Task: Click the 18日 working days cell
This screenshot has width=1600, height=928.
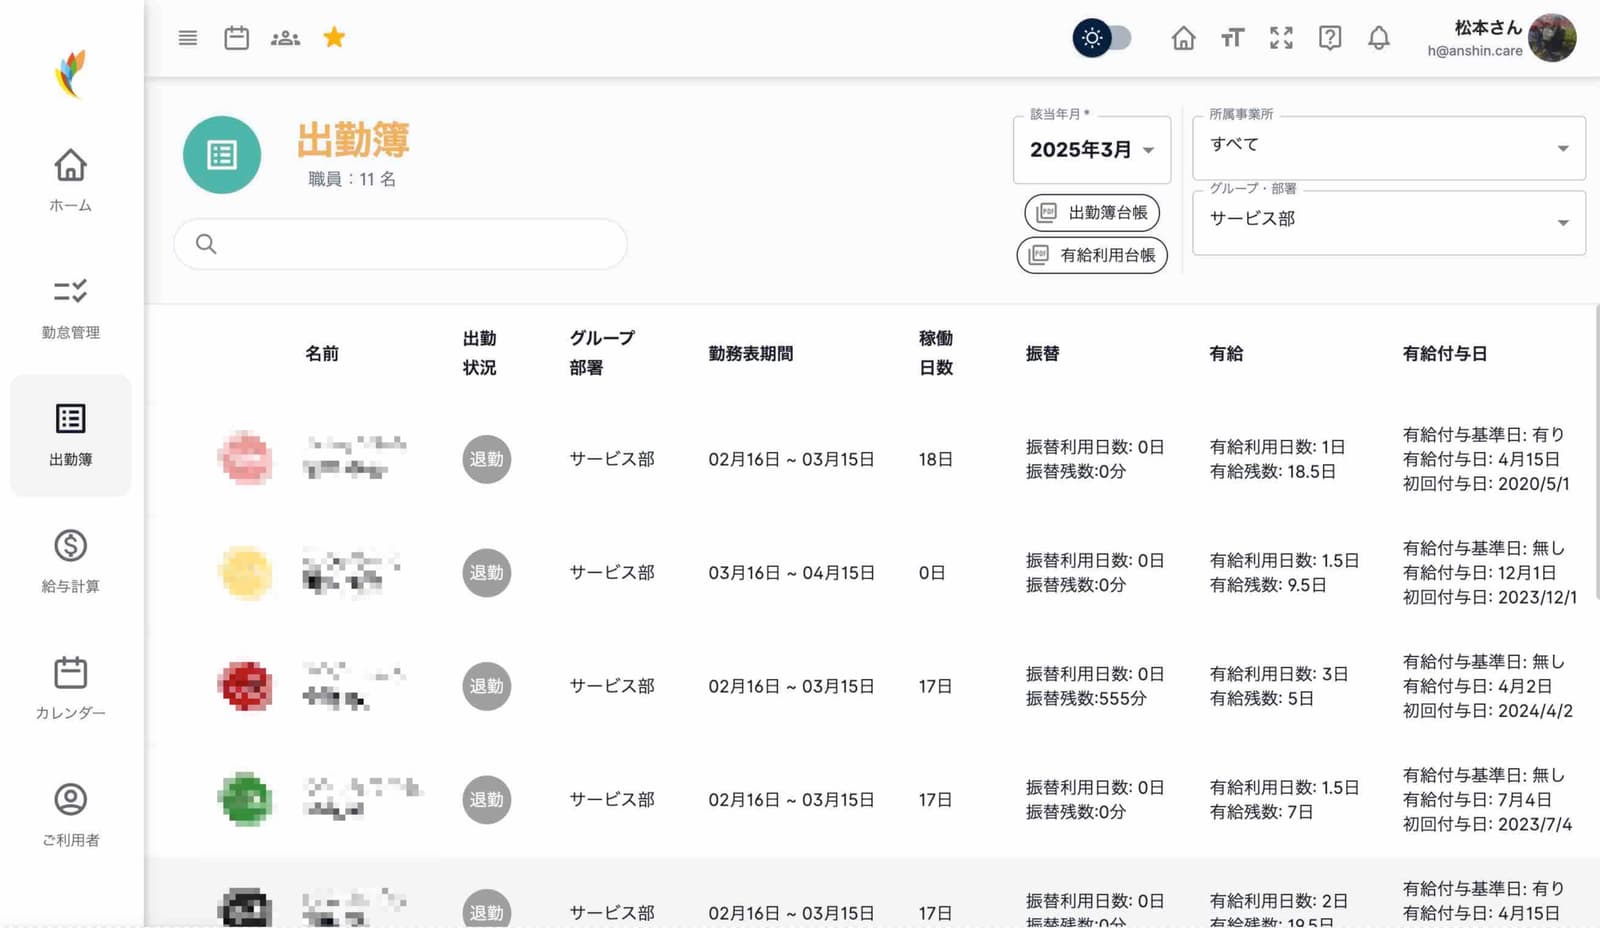Action: 936,459
